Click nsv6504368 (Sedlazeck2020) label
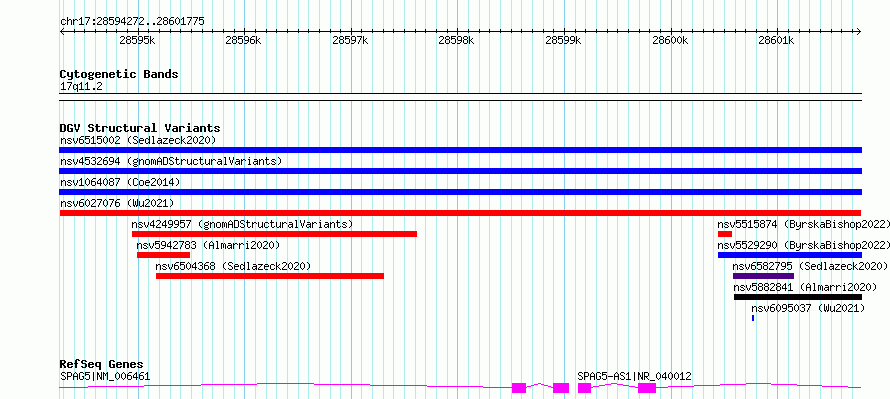 pyautogui.click(x=233, y=266)
